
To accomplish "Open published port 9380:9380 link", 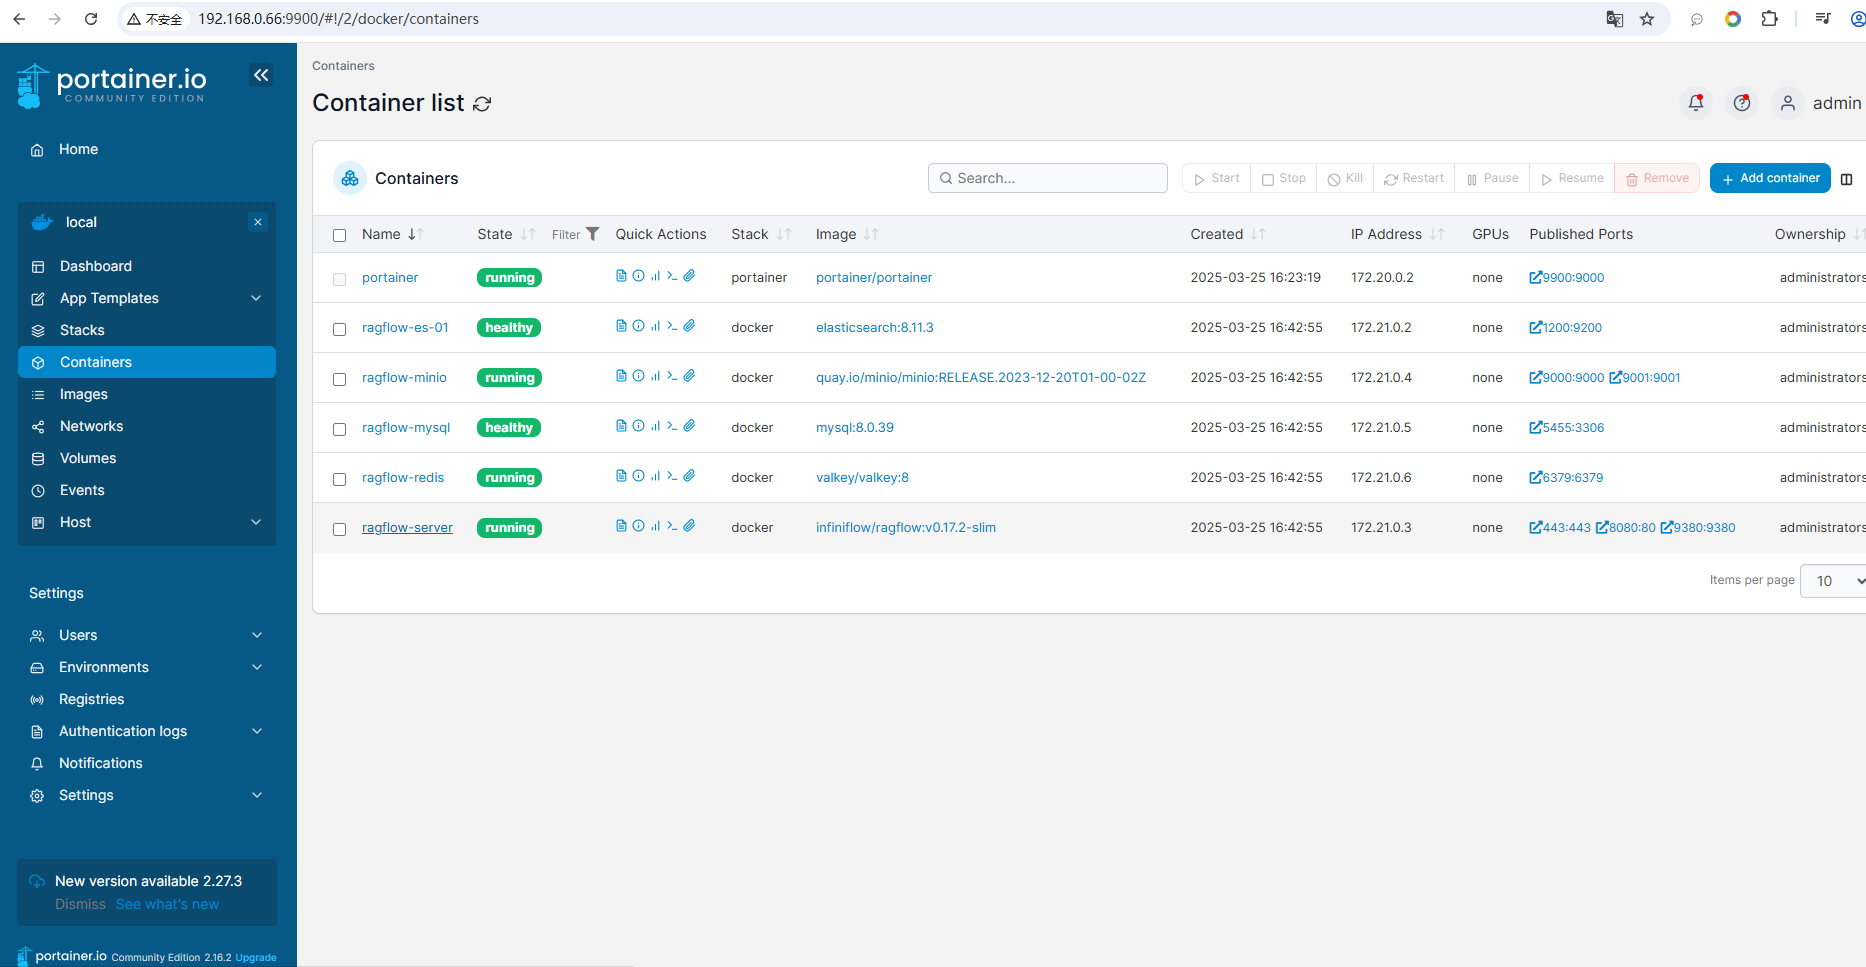I will pos(1698,527).
